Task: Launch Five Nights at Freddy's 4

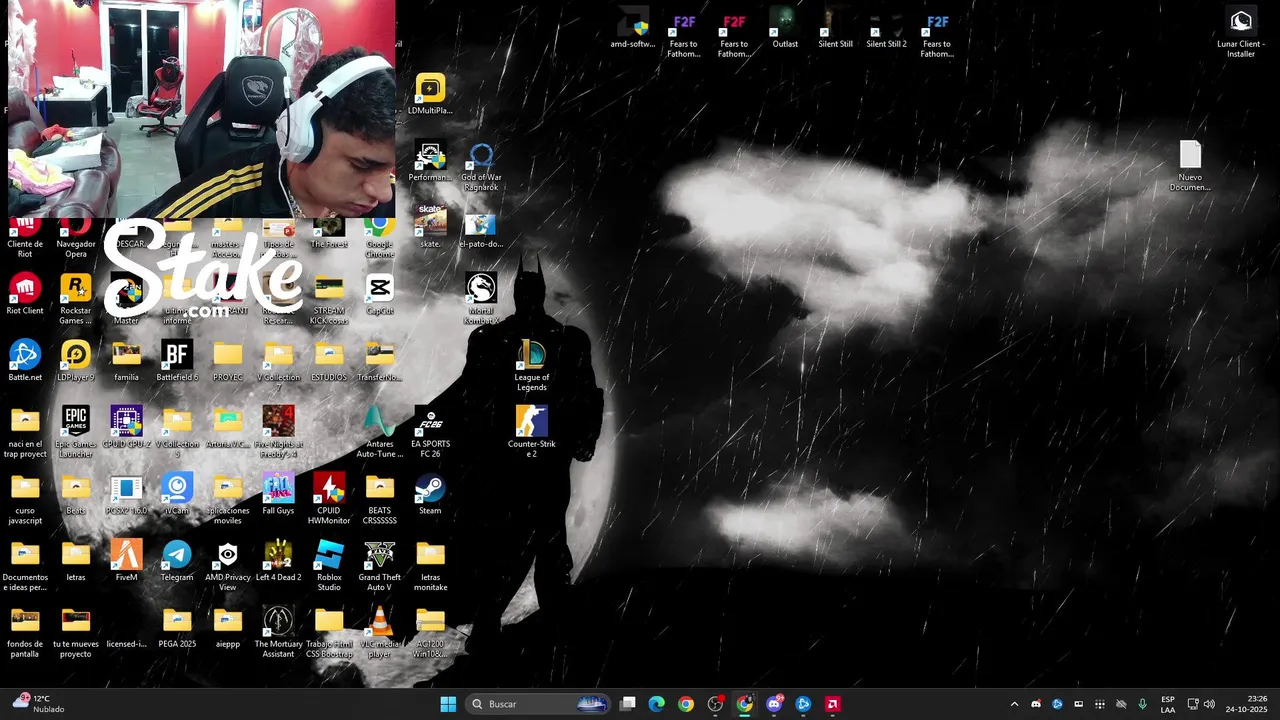Action: pos(278,433)
